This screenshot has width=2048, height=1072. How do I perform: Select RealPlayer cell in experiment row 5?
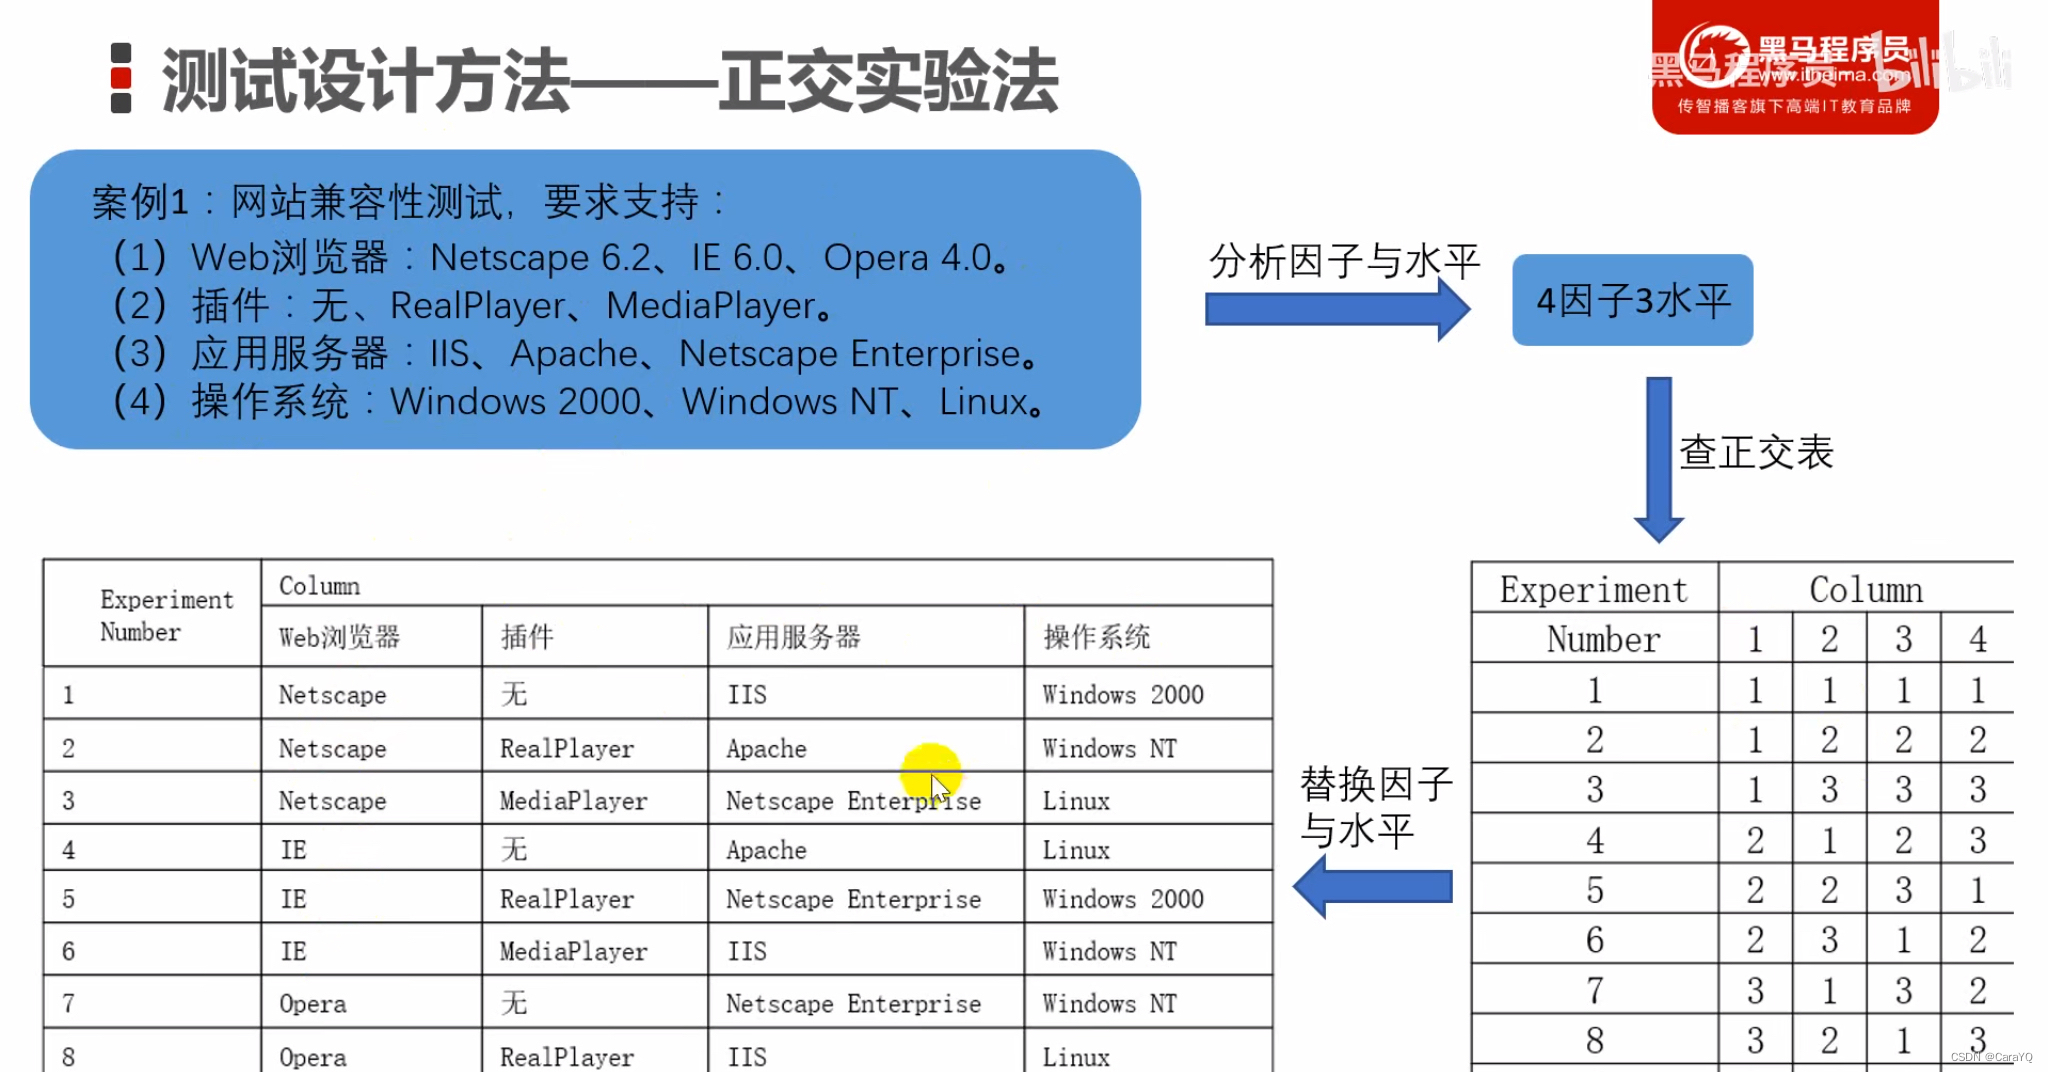[x=594, y=897]
